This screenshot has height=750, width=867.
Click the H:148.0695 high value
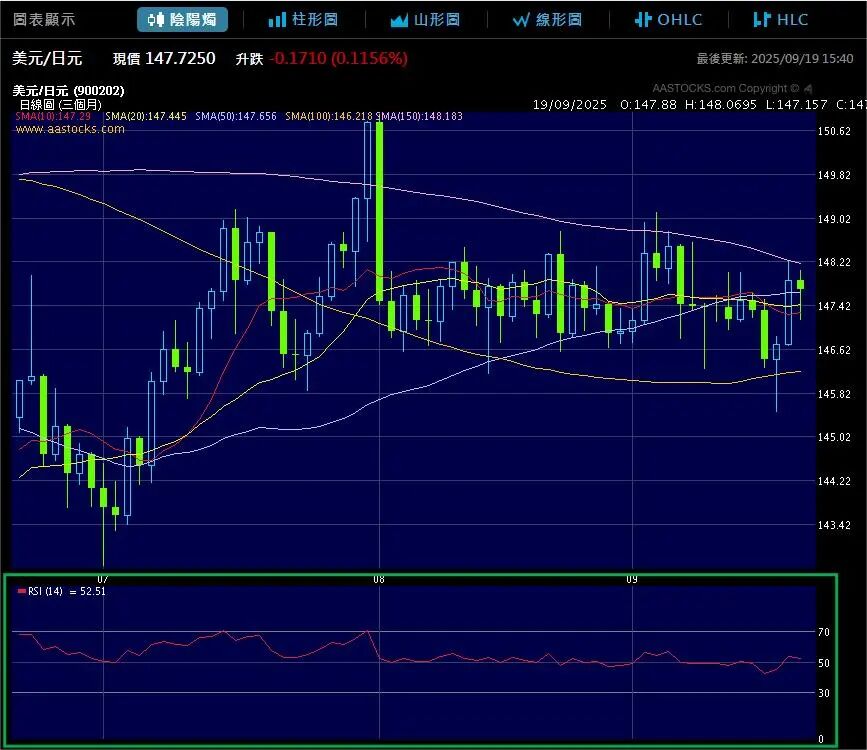pos(720,105)
